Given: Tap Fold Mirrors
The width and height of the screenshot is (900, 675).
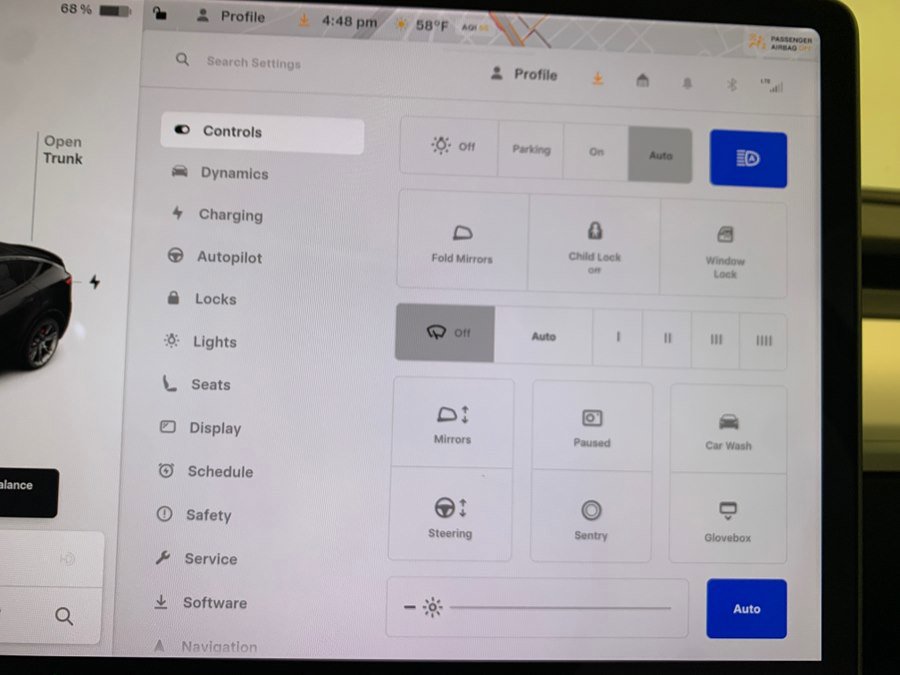Looking at the screenshot, I should click(x=462, y=242).
